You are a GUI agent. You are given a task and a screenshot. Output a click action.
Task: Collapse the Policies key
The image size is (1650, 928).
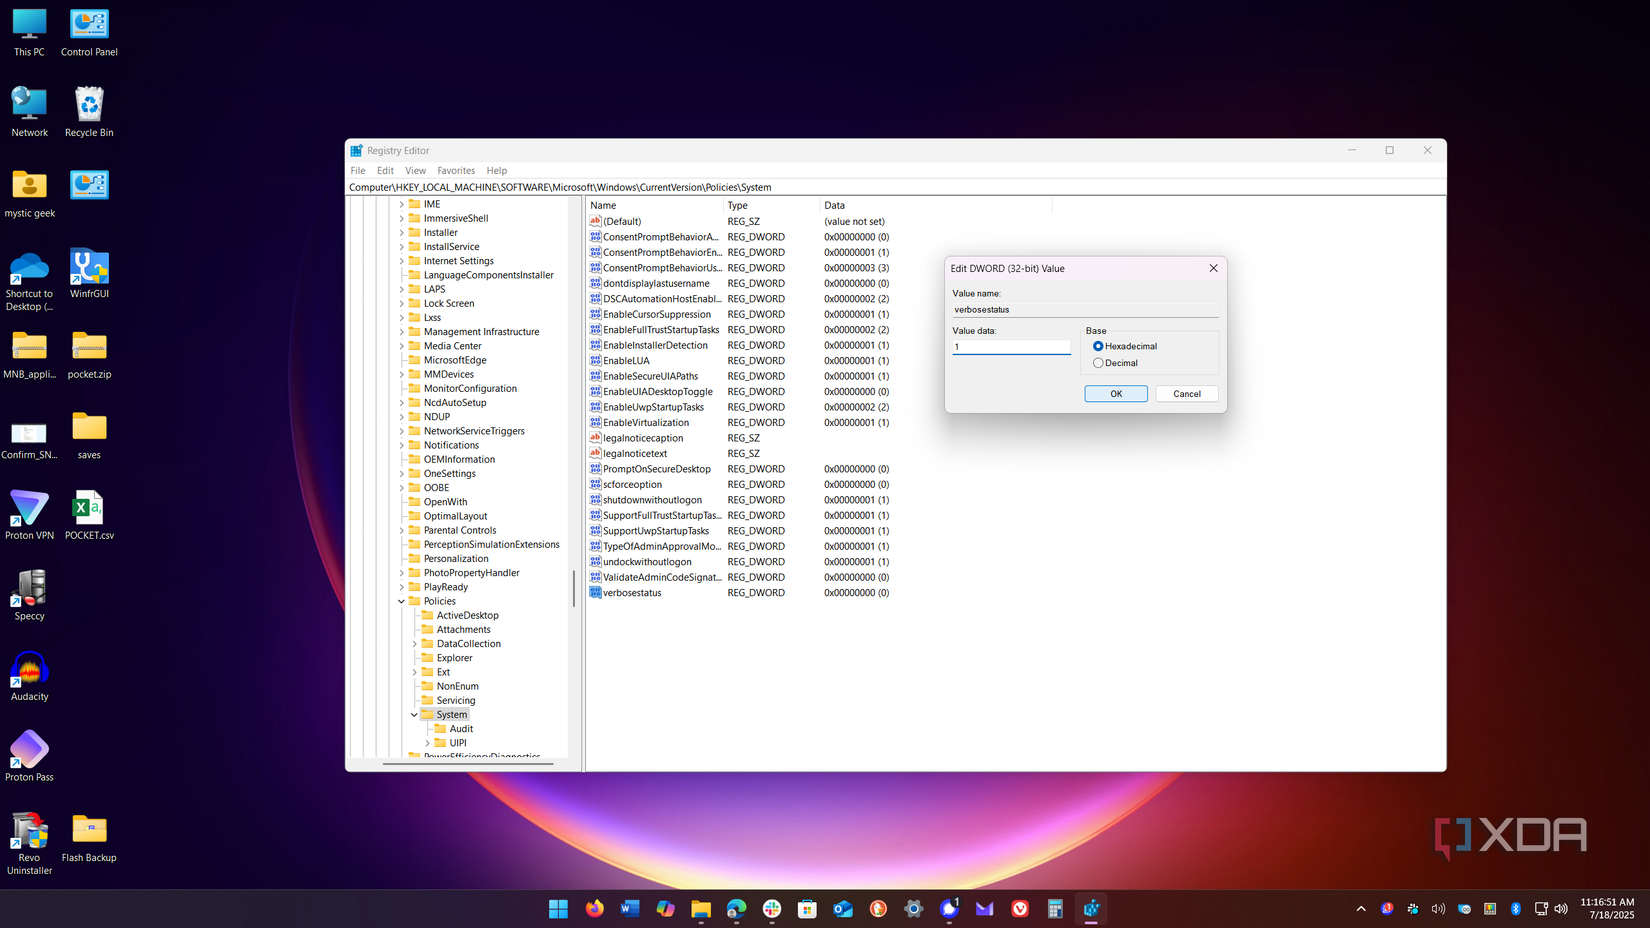tap(401, 601)
